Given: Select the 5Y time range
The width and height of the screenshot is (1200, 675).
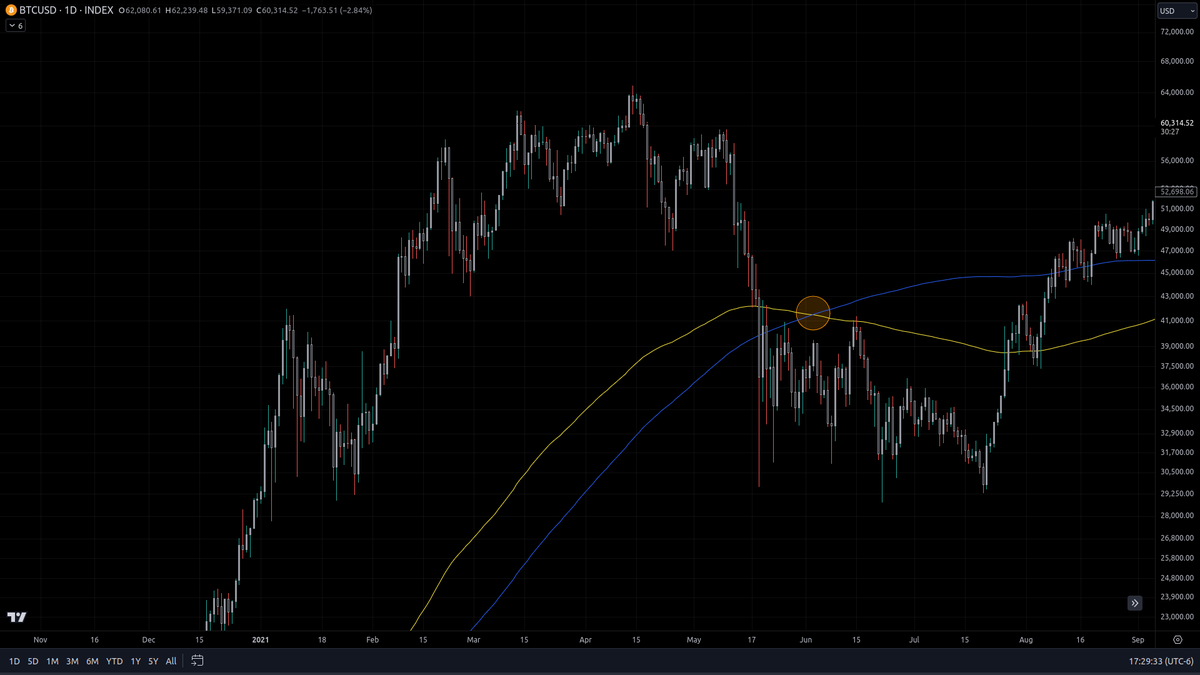Looking at the screenshot, I should click(153, 661).
